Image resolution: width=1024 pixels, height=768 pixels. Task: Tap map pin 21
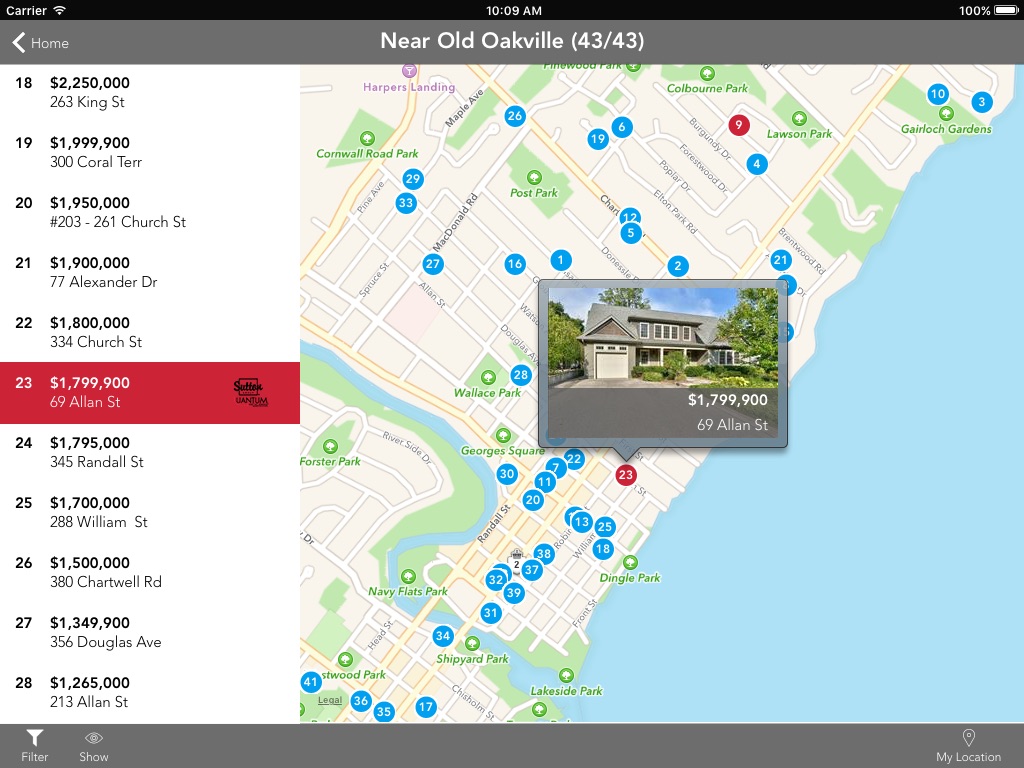point(780,260)
